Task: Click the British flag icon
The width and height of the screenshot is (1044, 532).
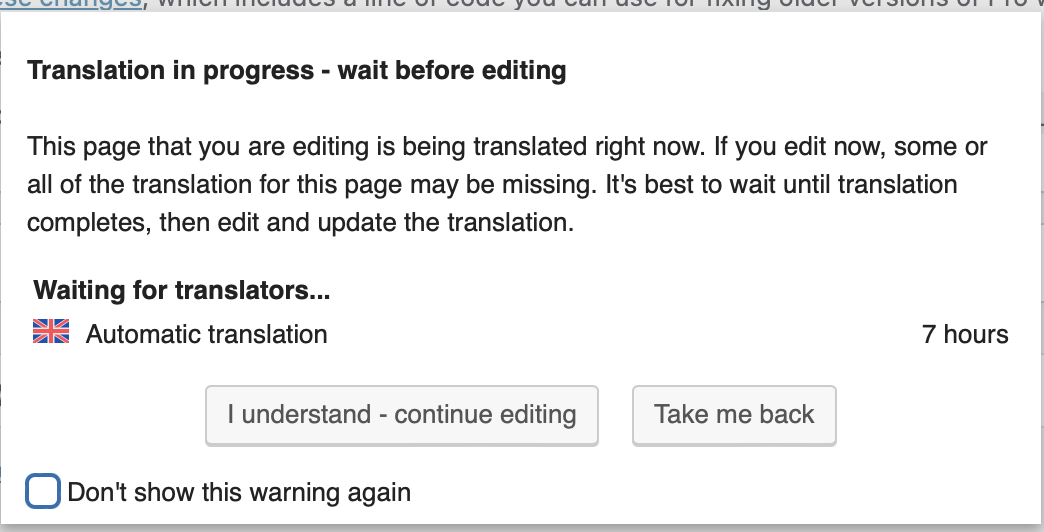Action: (x=51, y=331)
